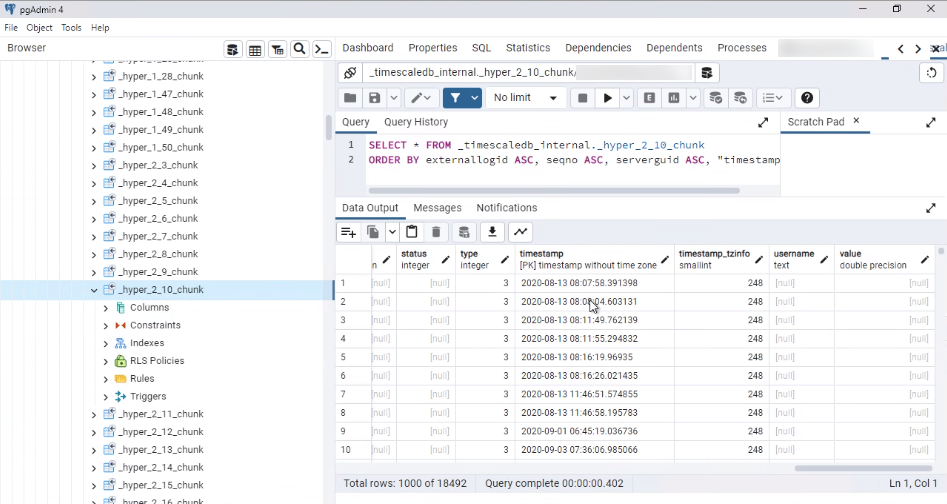
Task: Switch to the Messages tab
Action: (x=437, y=208)
